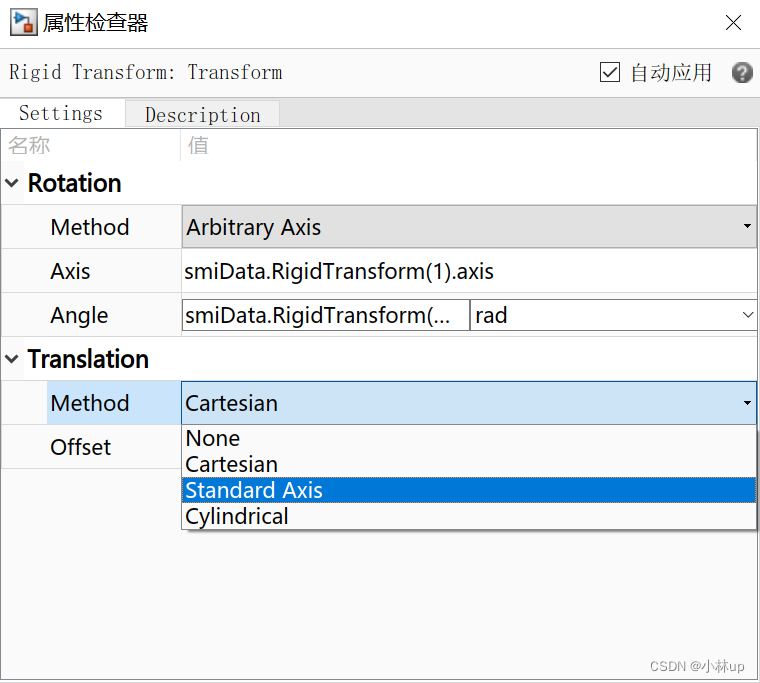Click the Property Inspector window icon

(x=23, y=23)
